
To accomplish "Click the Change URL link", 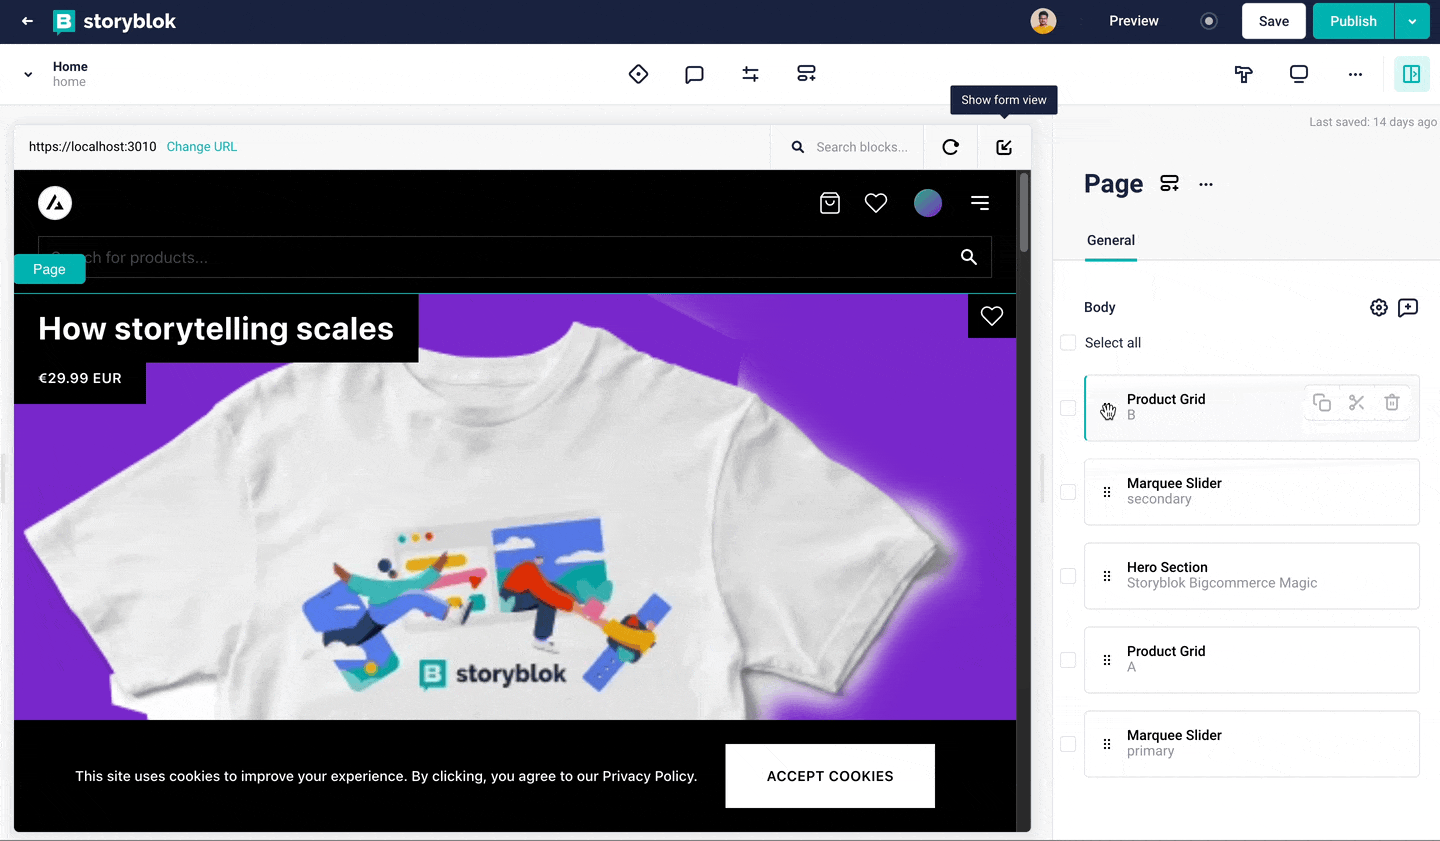I will pyautogui.click(x=202, y=147).
